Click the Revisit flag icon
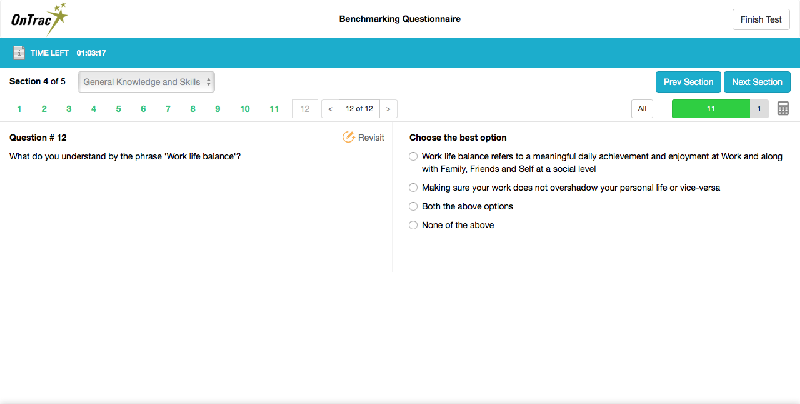Viewport: 800px width, 404px height. tap(349, 138)
